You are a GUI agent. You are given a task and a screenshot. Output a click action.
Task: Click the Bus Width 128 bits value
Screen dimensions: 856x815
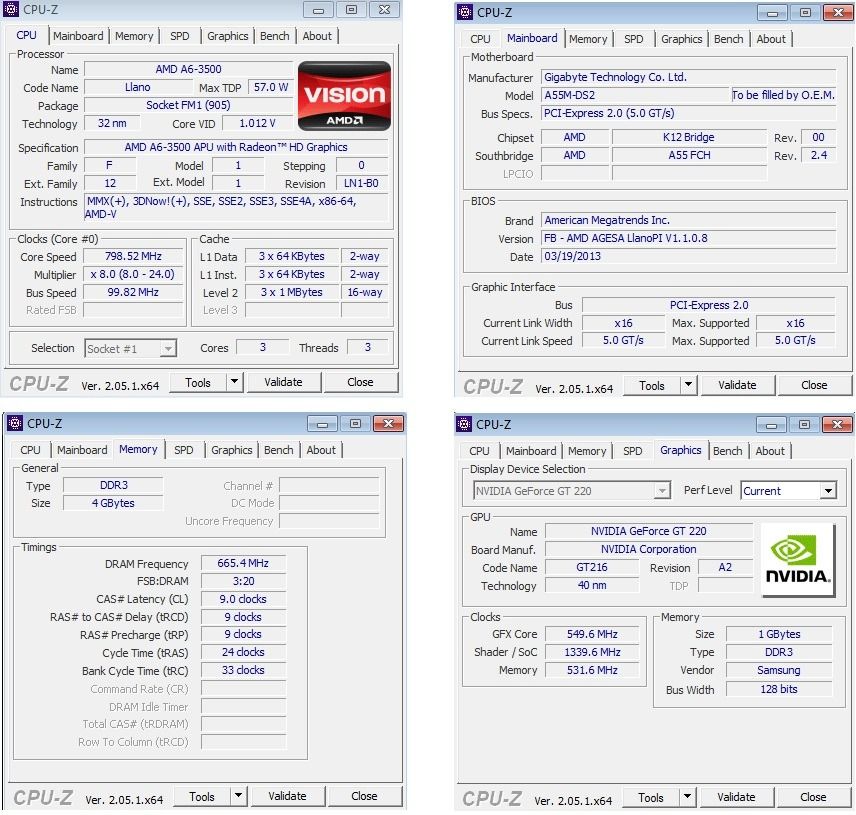click(779, 689)
